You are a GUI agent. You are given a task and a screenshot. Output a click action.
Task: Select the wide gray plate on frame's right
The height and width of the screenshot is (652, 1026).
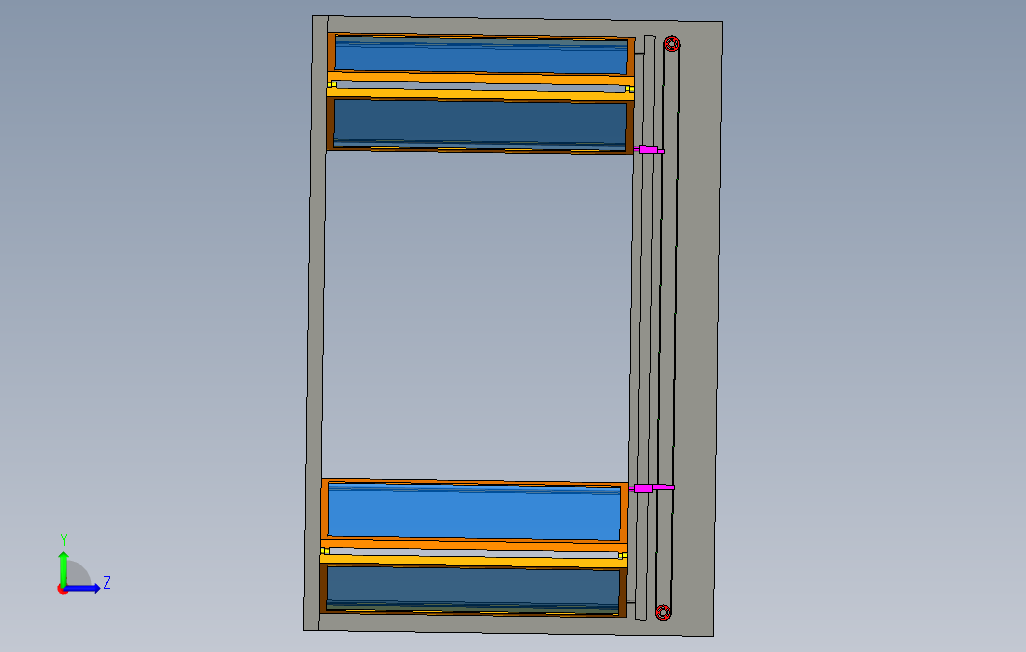click(x=698, y=327)
